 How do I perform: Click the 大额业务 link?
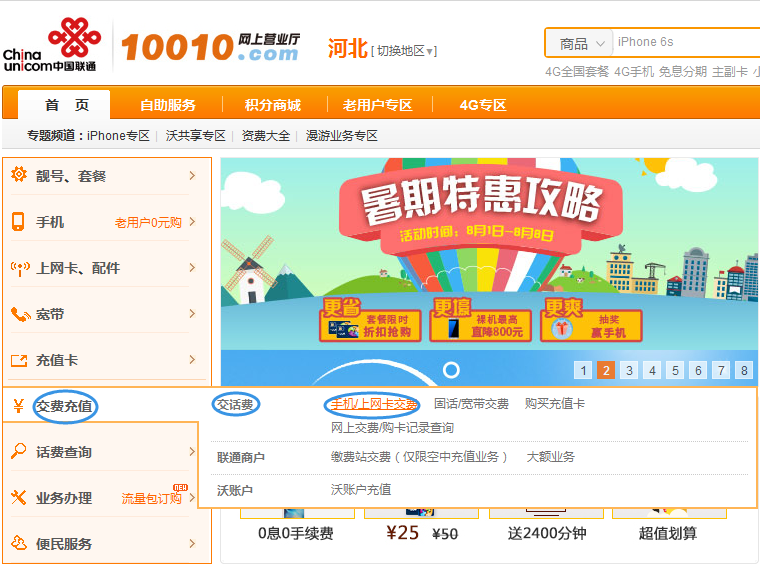coord(551,457)
